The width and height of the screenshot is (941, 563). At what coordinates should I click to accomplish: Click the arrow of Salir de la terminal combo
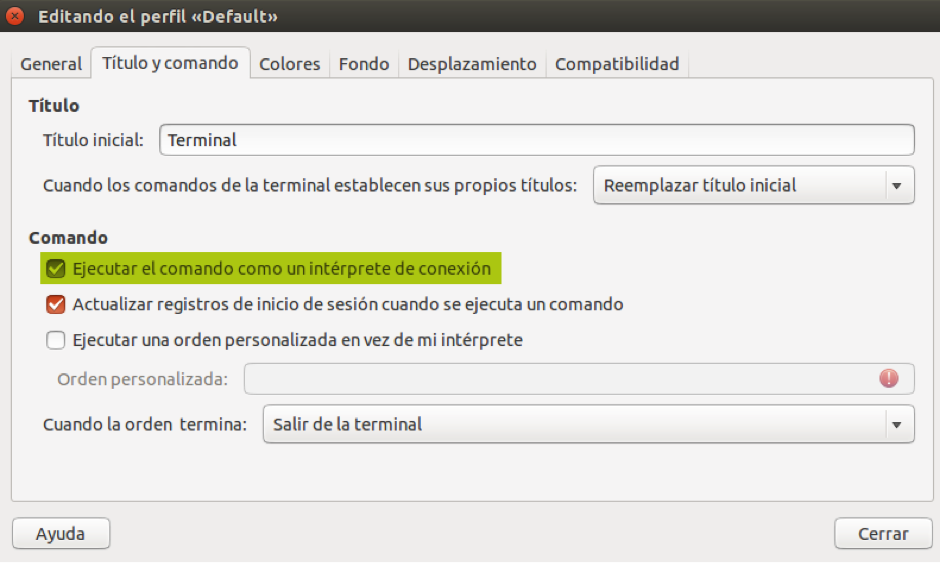[897, 424]
